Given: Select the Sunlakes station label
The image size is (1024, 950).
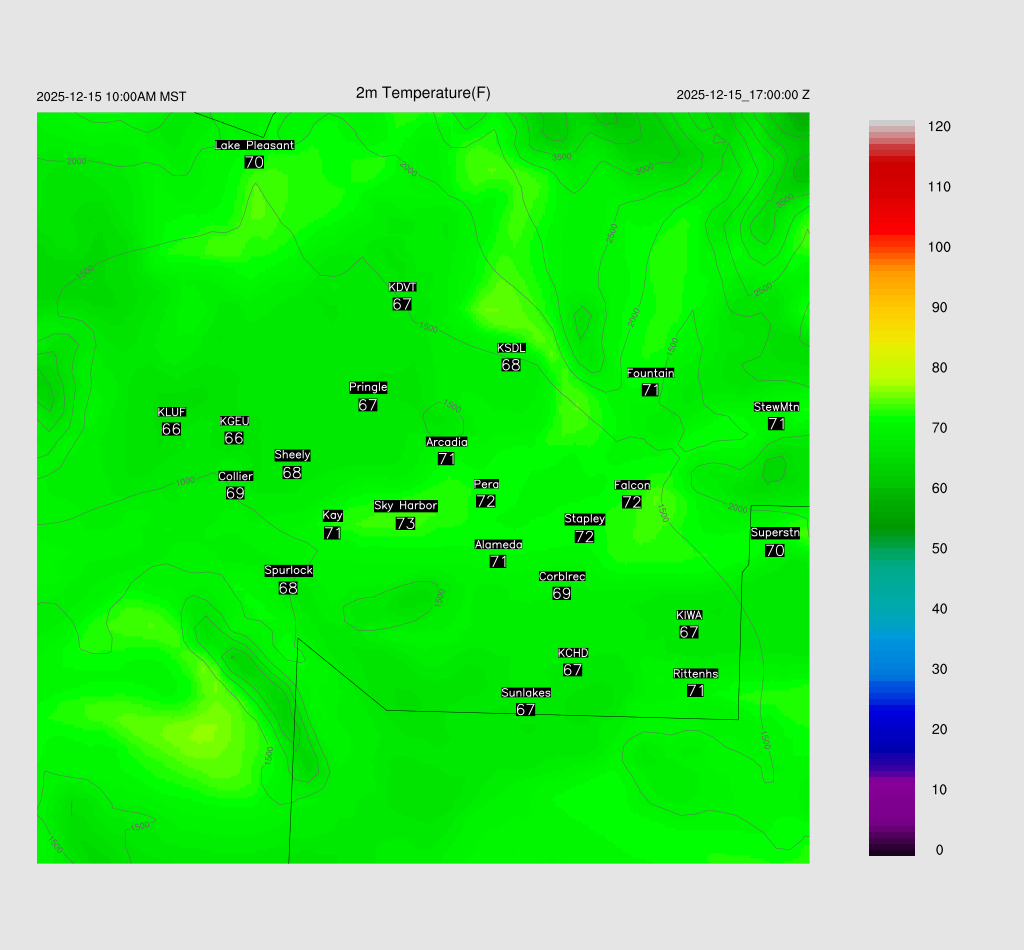Looking at the screenshot, I should pos(526,693).
